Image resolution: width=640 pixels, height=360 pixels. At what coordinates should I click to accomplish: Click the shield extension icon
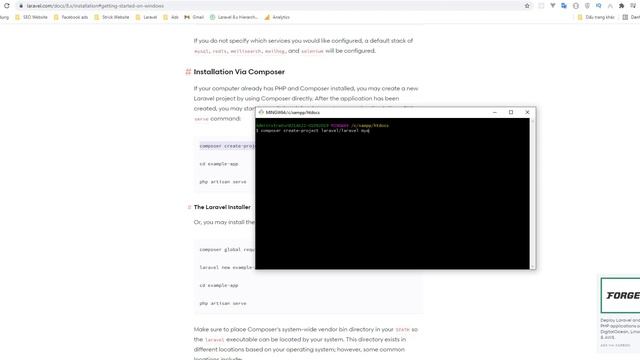(x=587, y=6)
